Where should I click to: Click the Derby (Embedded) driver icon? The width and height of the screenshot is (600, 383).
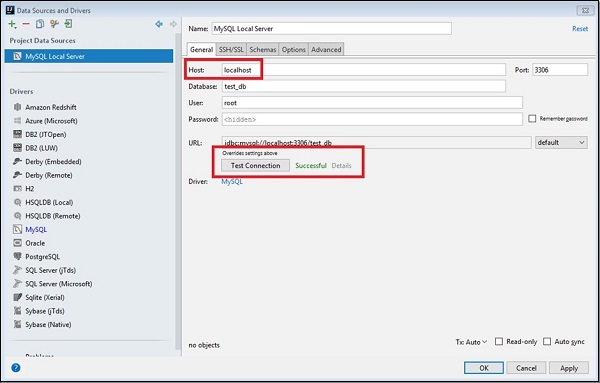point(18,161)
